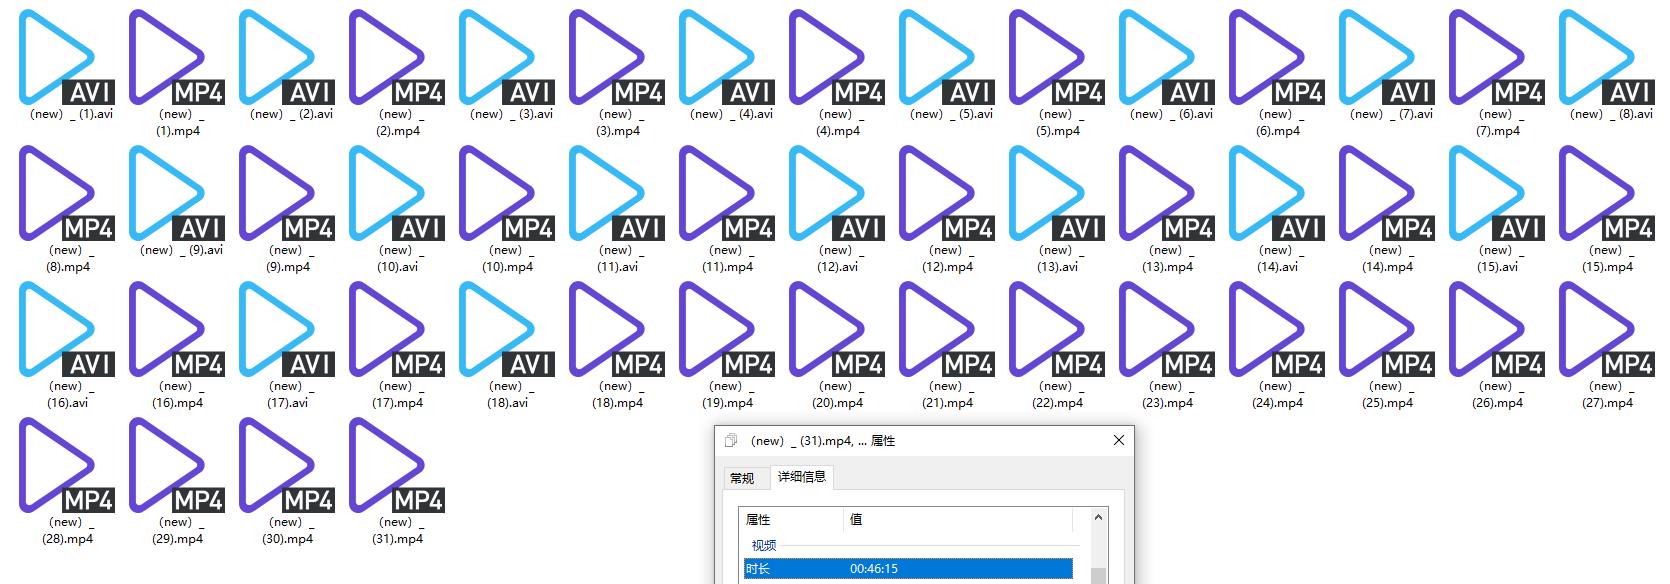Select the (new) _(2).avi file icon

click(286, 57)
